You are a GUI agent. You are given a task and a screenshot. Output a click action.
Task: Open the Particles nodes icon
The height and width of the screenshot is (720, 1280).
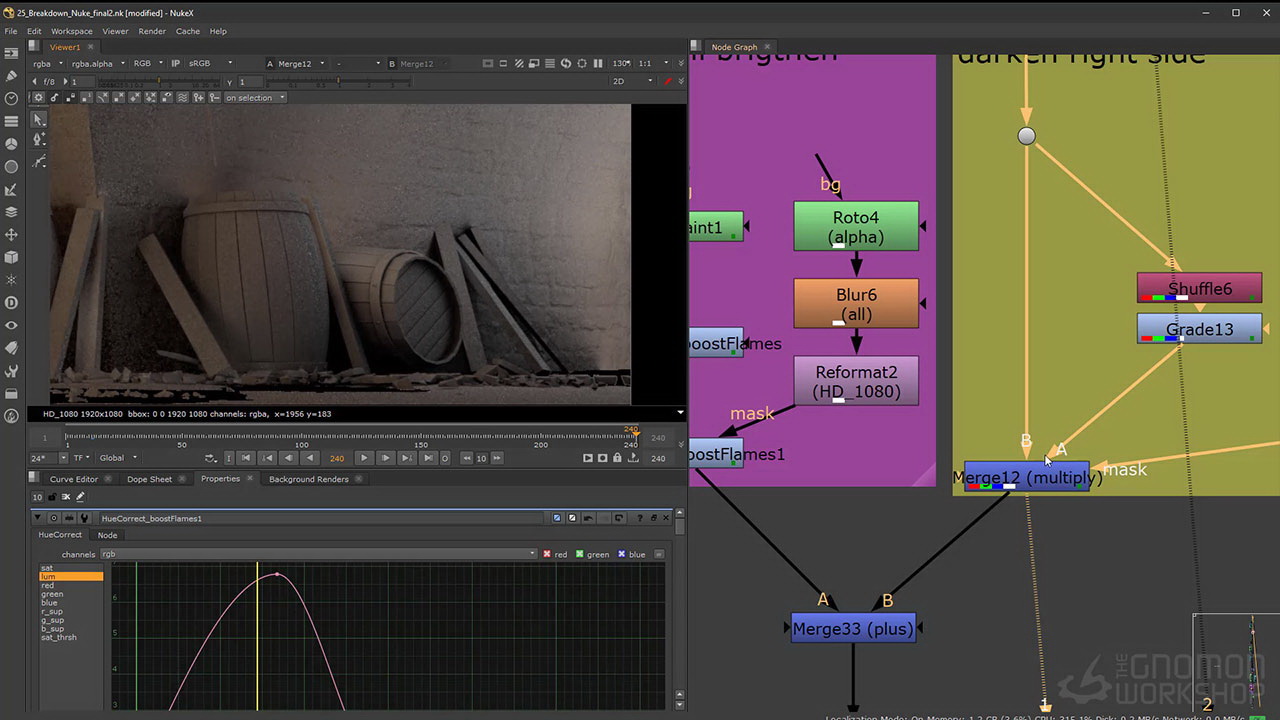[x=11, y=280]
